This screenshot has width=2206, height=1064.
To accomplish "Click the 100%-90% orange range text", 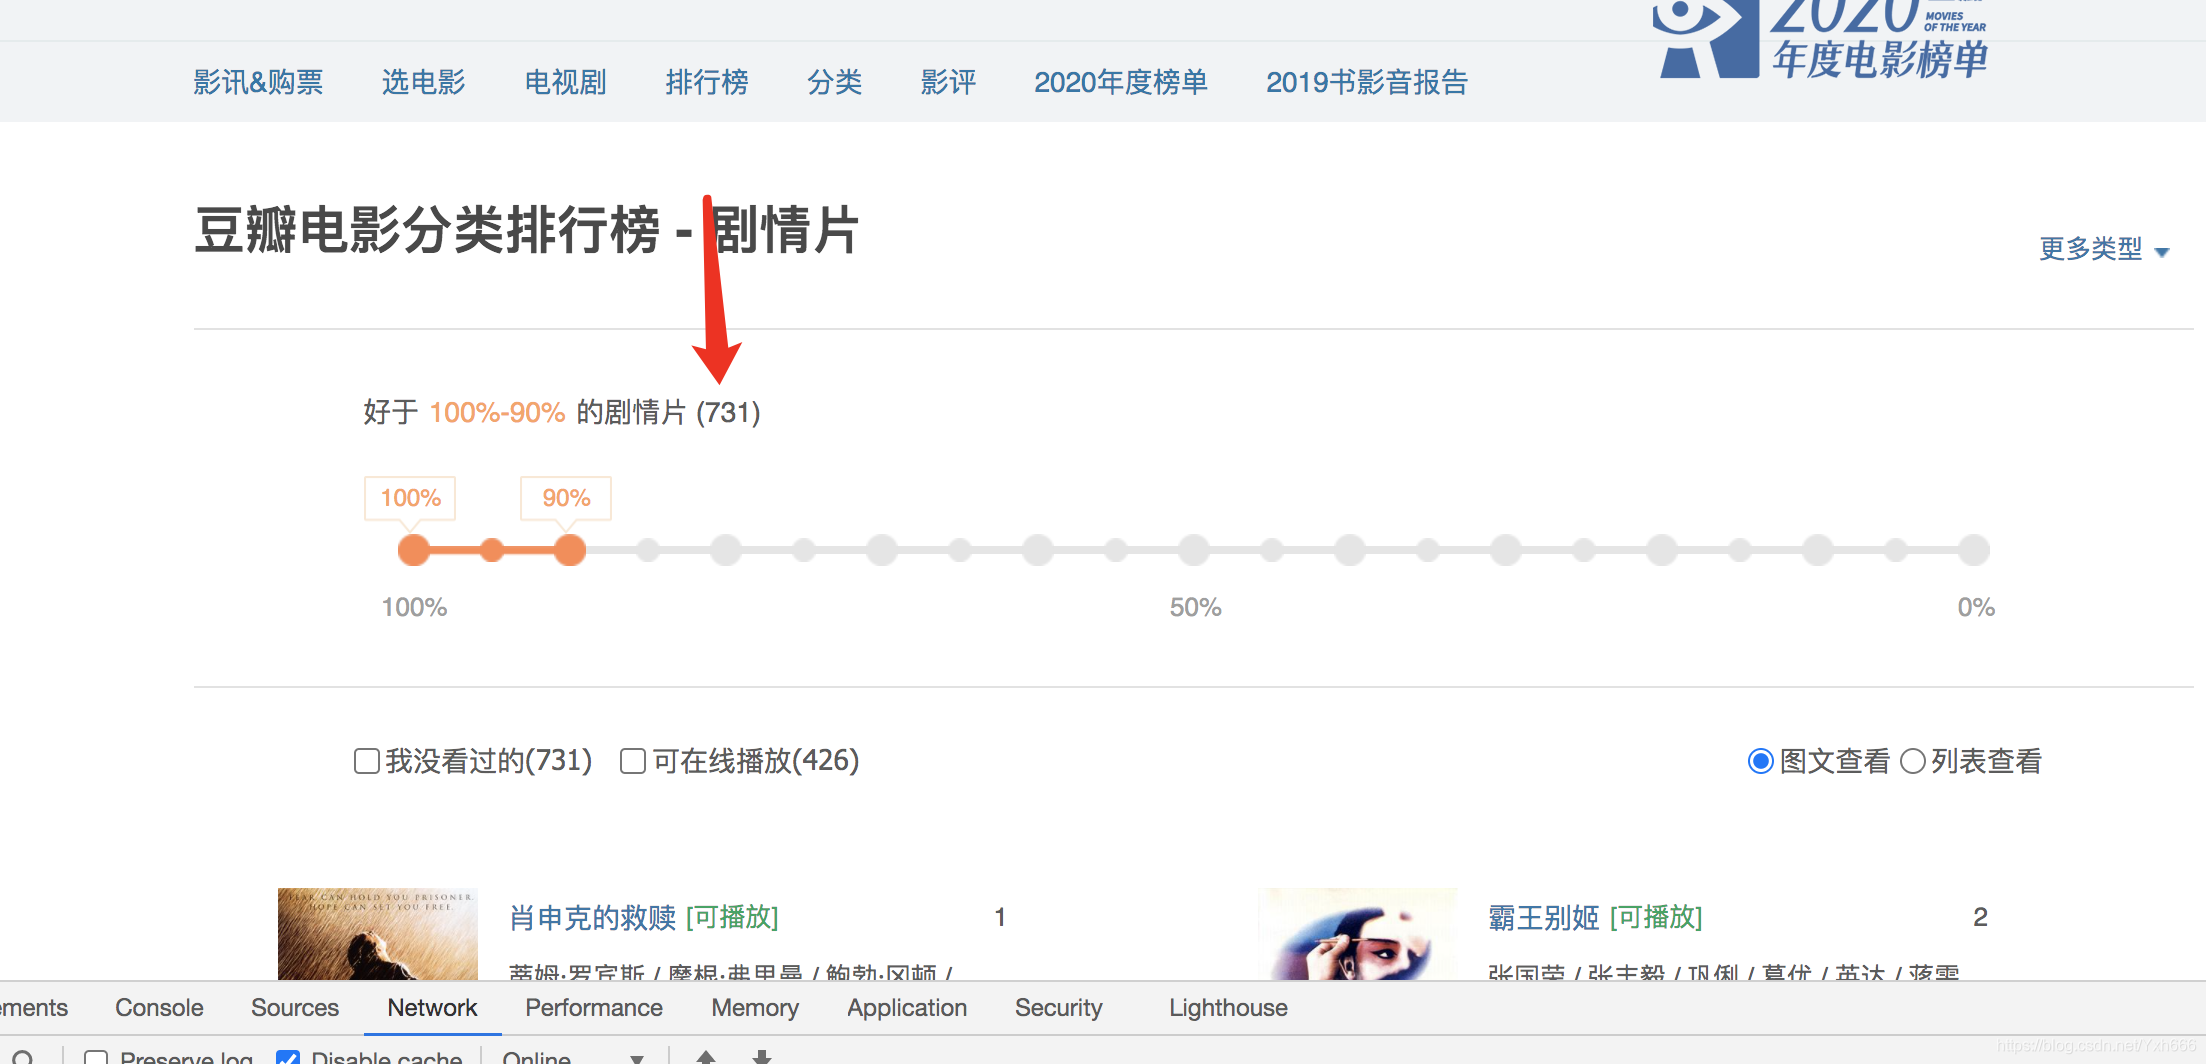I will (497, 412).
